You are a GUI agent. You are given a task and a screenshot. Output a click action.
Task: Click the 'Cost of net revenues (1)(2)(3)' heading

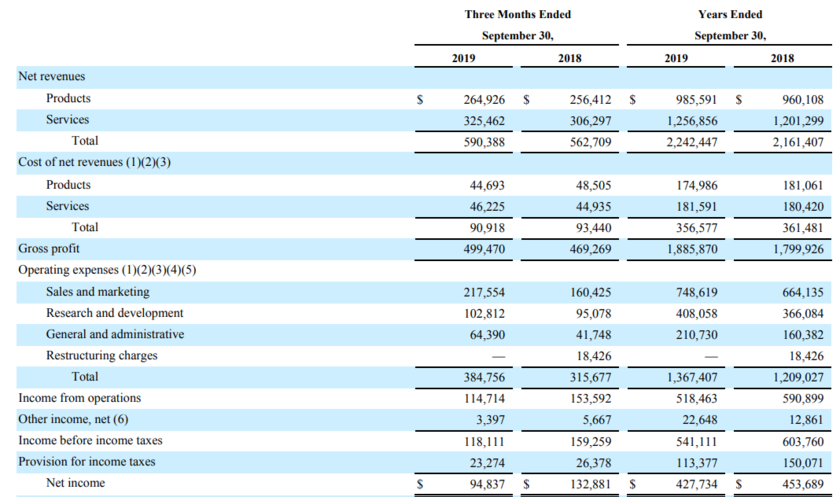[95, 162]
